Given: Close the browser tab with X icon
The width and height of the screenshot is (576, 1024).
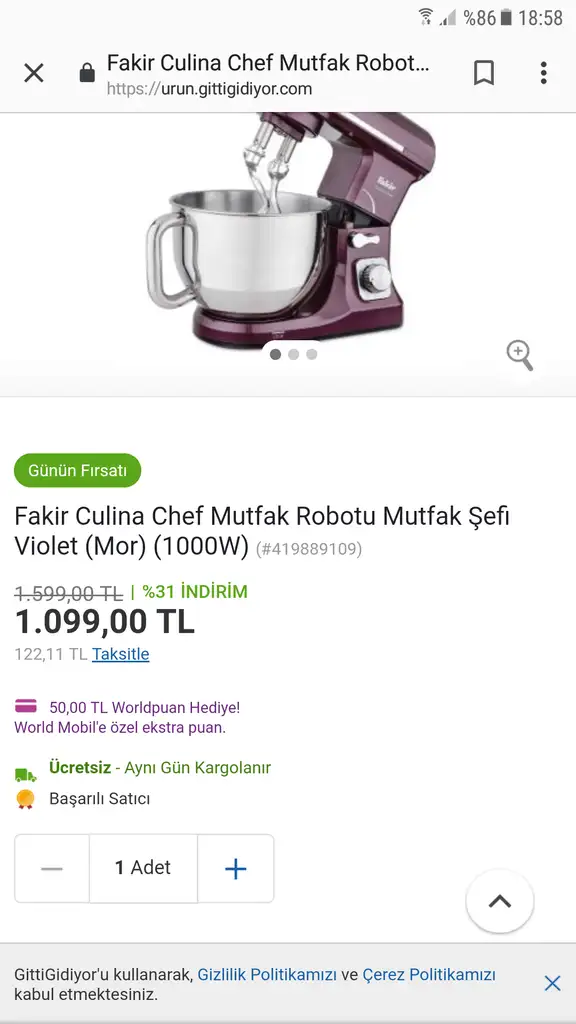Looking at the screenshot, I should (x=34, y=73).
